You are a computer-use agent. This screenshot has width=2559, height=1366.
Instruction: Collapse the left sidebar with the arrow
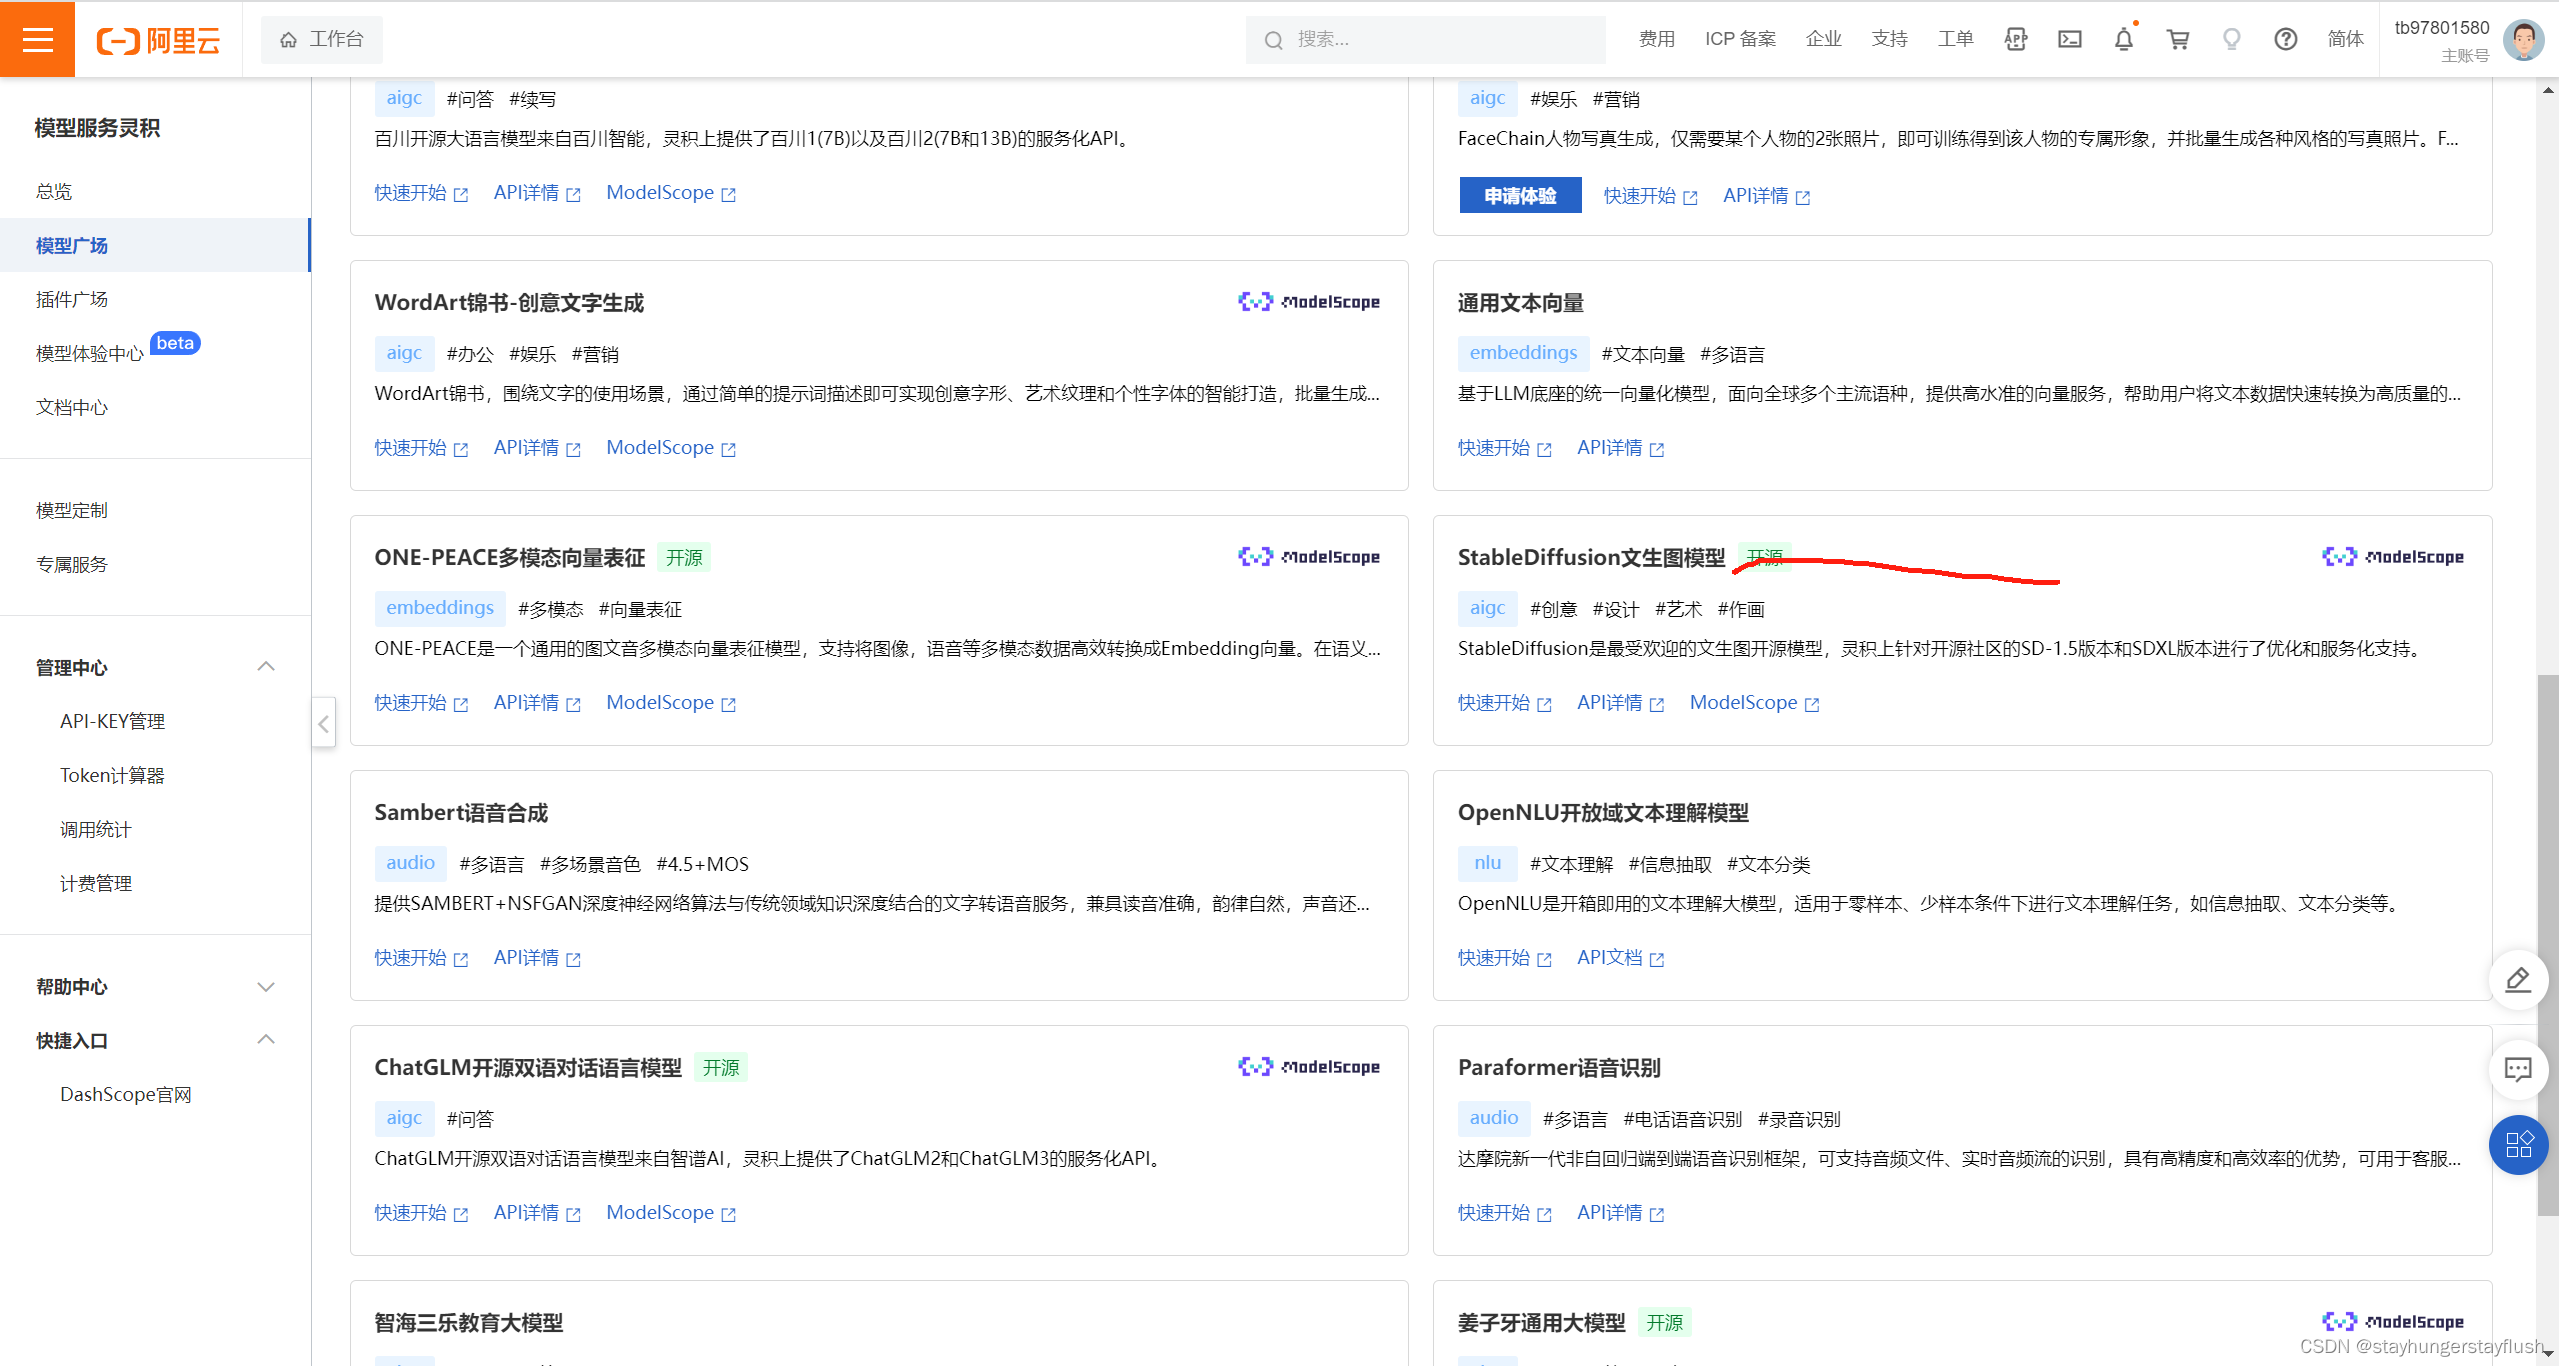(x=323, y=722)
